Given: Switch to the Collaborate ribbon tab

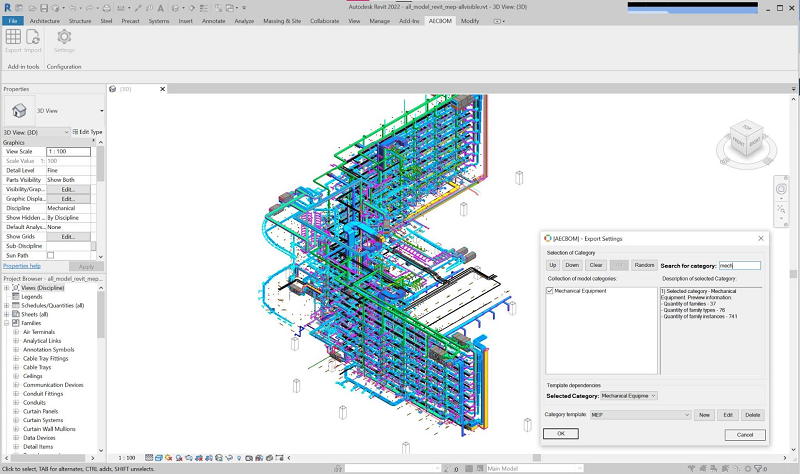Looking at the screenshot, I should (324, 20).
